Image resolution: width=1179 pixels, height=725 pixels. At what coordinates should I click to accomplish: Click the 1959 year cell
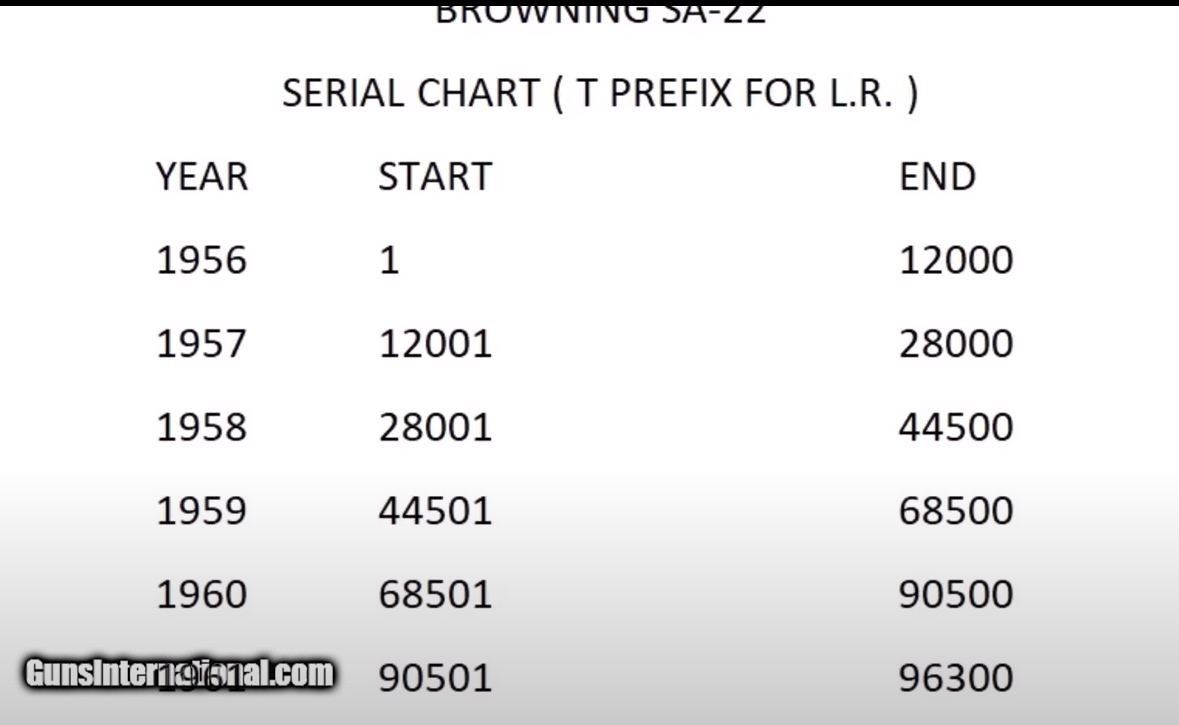[x=201, y=511]
